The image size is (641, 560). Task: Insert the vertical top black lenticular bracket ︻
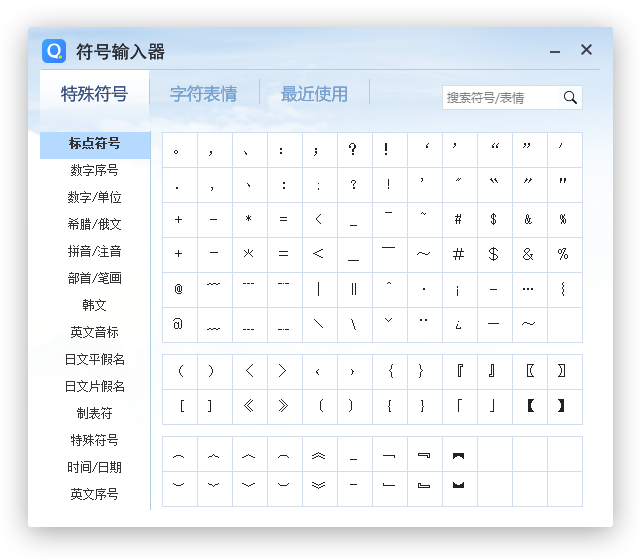coord(458,455)
